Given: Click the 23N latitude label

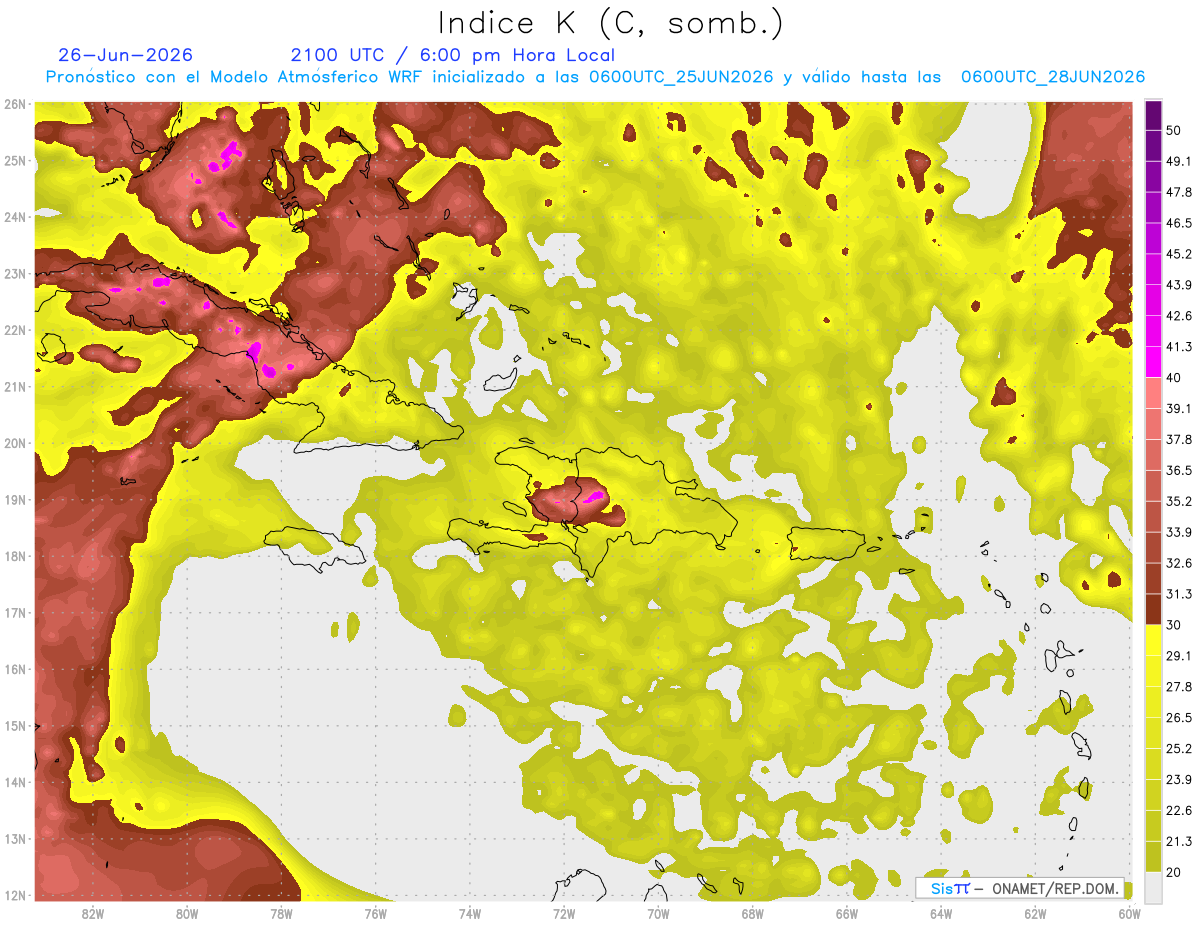Looking at the screenshot, I should click(15, 273).
